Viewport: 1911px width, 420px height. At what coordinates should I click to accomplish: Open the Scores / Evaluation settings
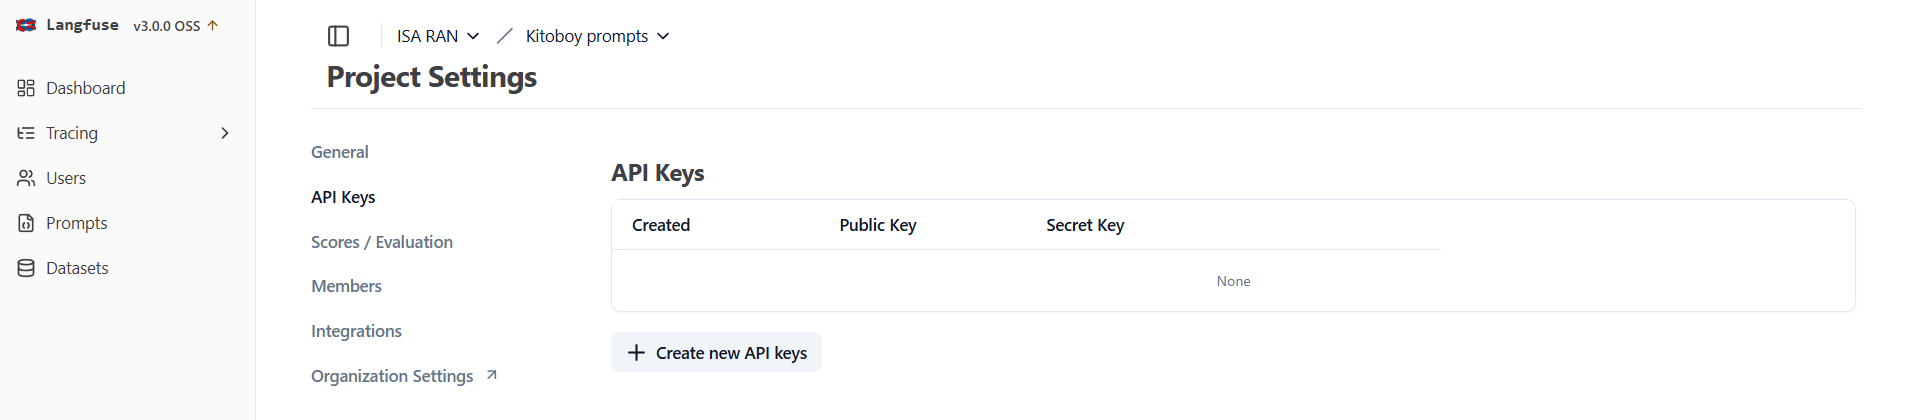pyautogui.click(x=382, y=242)
